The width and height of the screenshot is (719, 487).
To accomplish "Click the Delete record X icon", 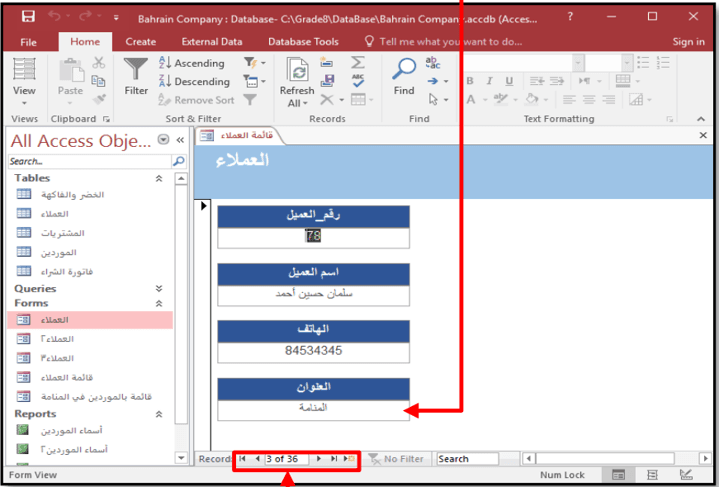I will click(x=327, y=99).
